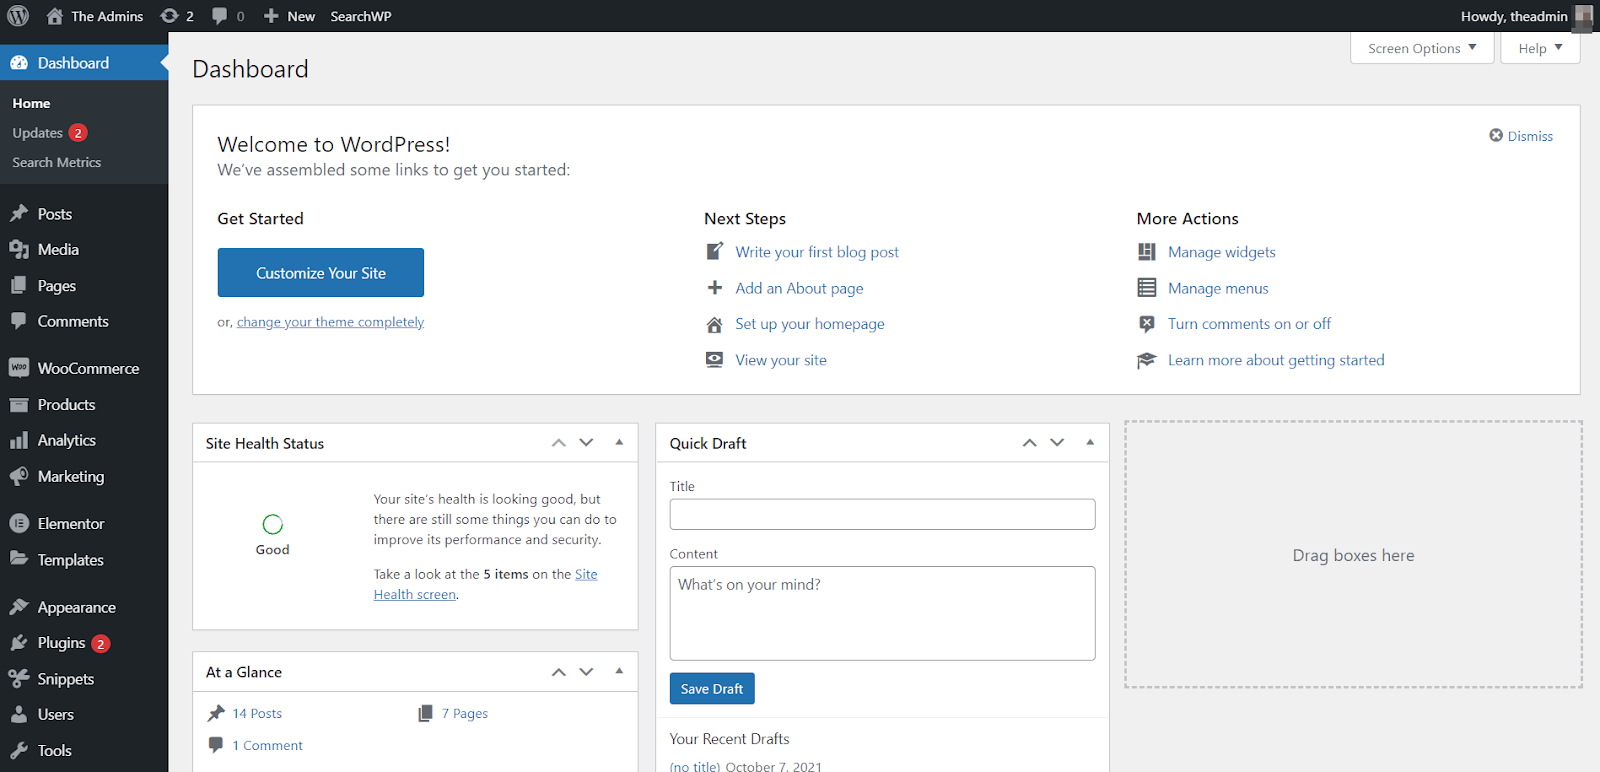Screen dimensions: 1600x772
Task: Open the WooCommerce sidebar menu
Action: pos(87,368)
